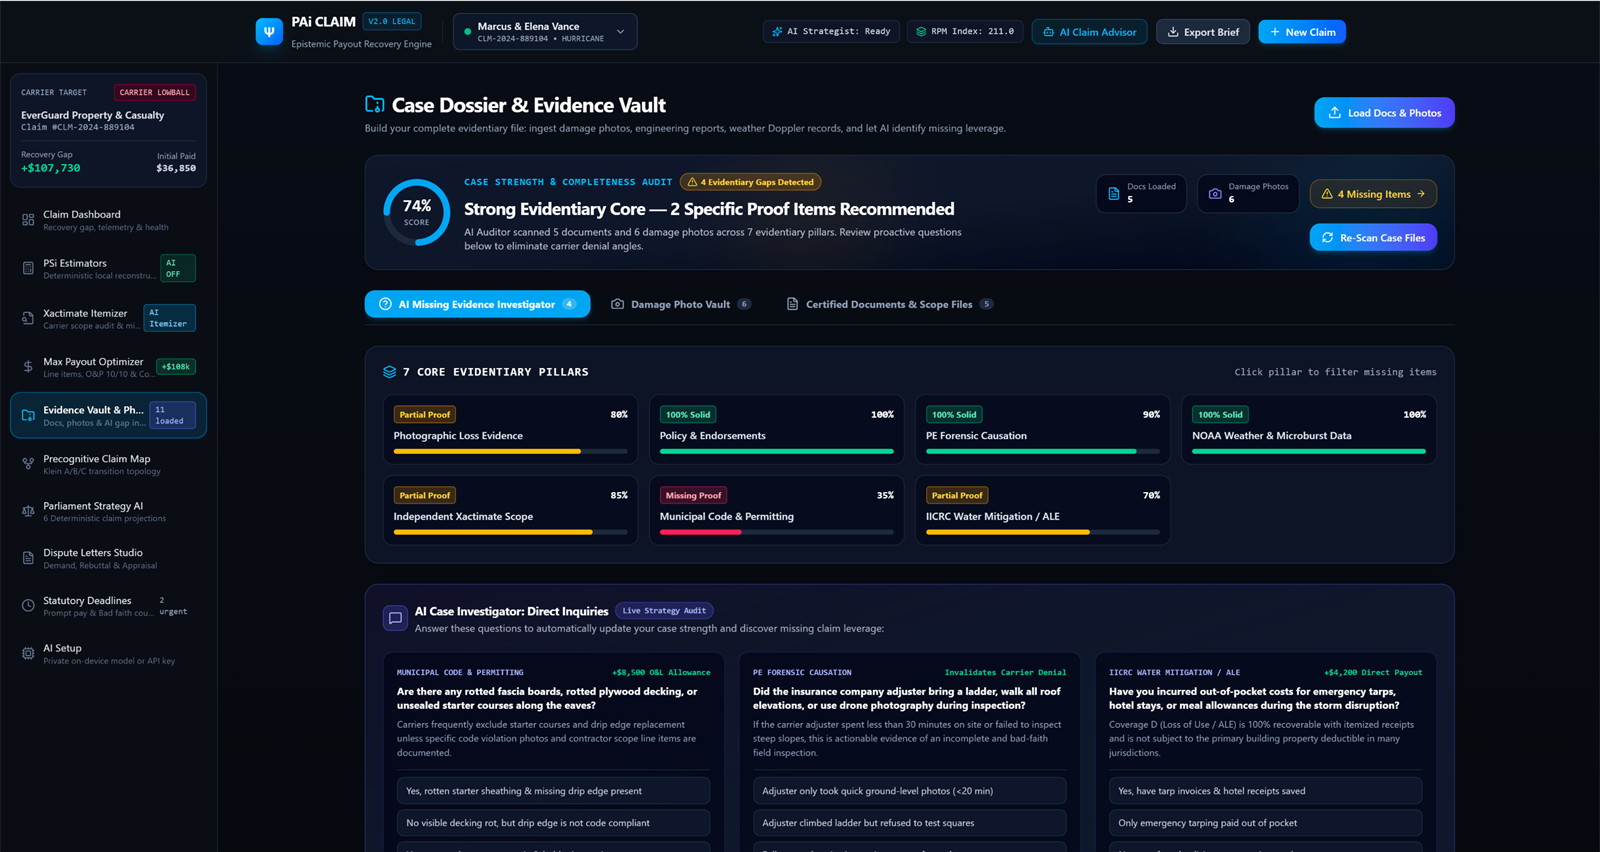Open Certified Documents & Scope Files tab
The height and width of the screenshot is (852, 1600).
[889, 304]
